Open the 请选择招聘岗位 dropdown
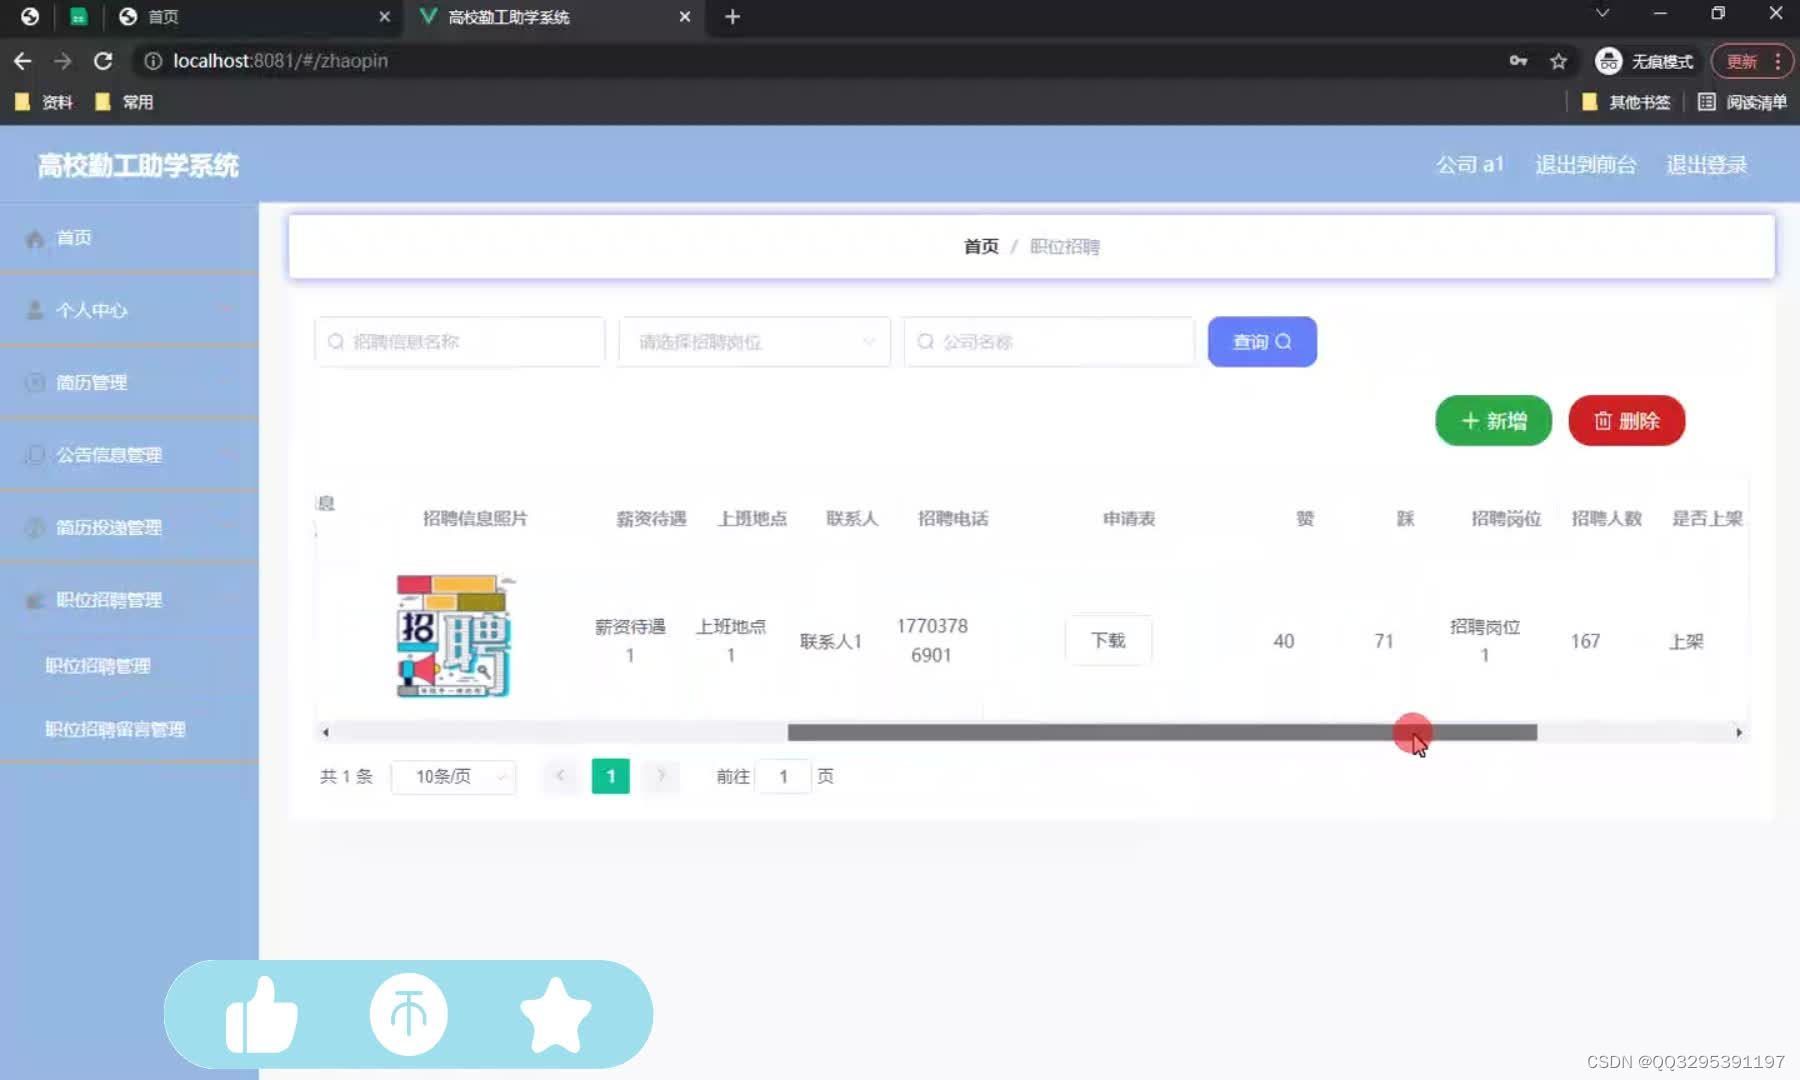This screenshot has height=1080, width=1800. (x=753, y=341)
